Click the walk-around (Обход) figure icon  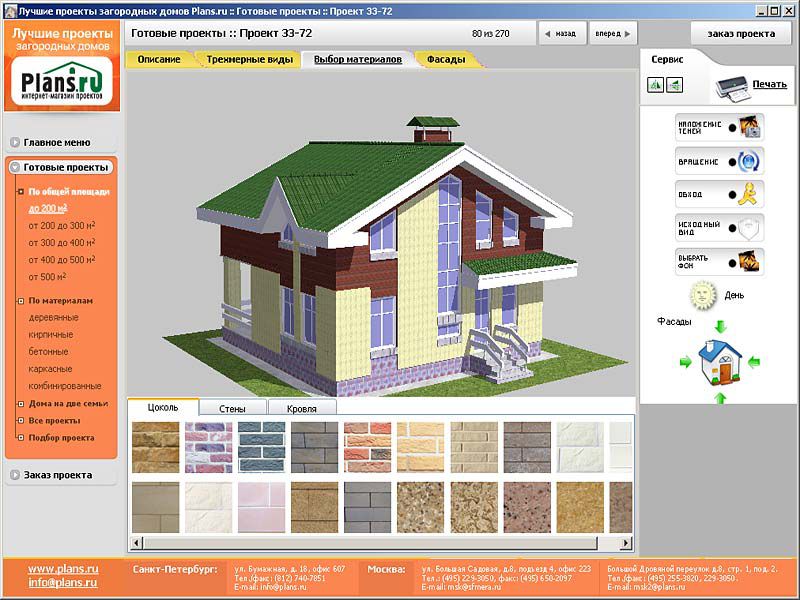(x=747, y=195)
